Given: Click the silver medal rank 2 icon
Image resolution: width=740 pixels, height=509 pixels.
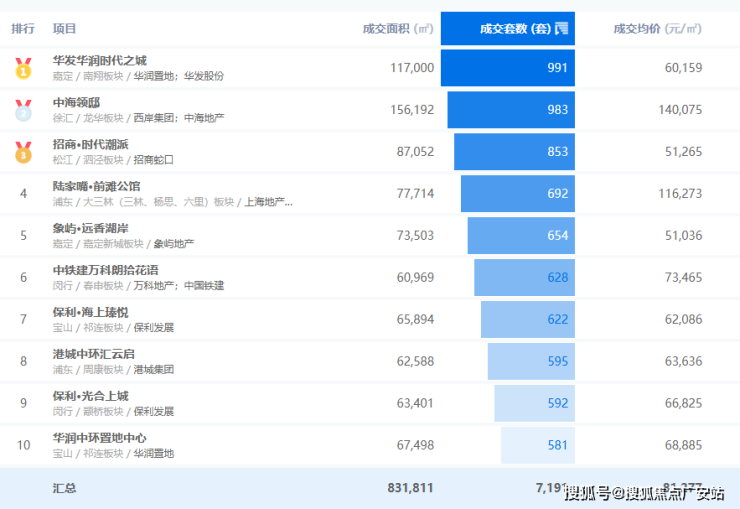Looking at the screenshot, I should click(23, 110).
